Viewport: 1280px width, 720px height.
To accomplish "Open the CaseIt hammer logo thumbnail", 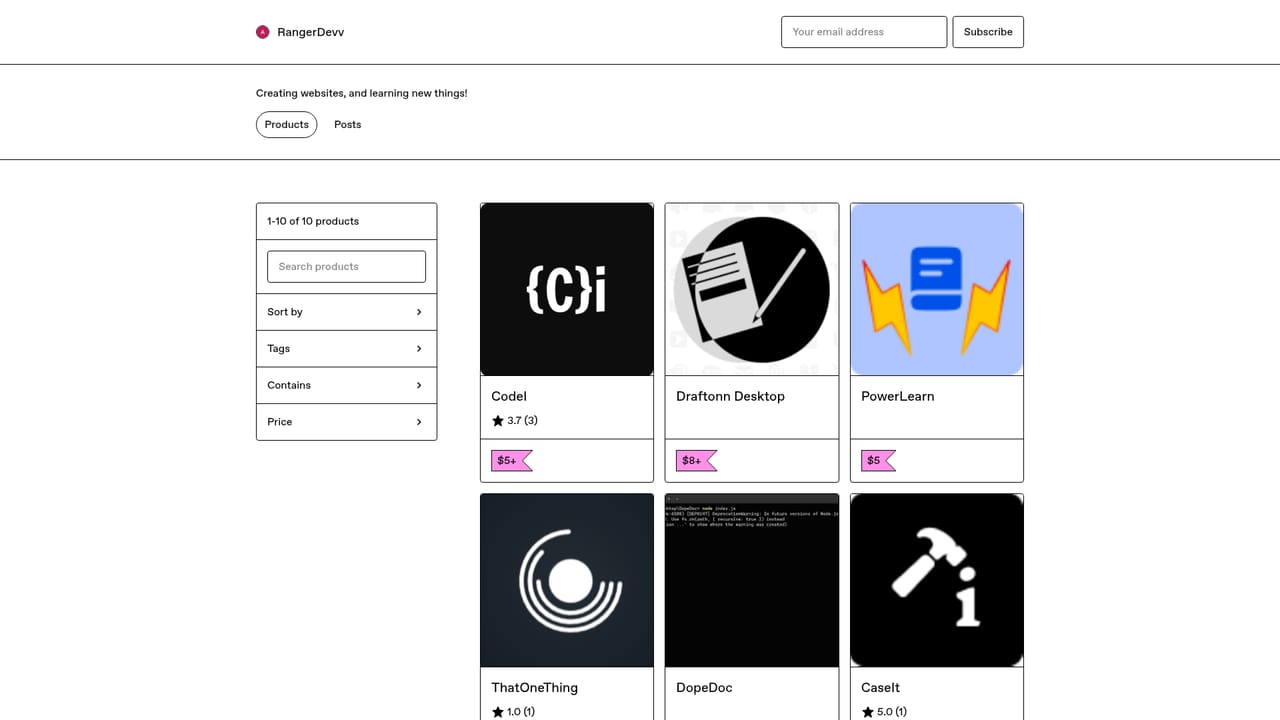I will pos(937,580).
